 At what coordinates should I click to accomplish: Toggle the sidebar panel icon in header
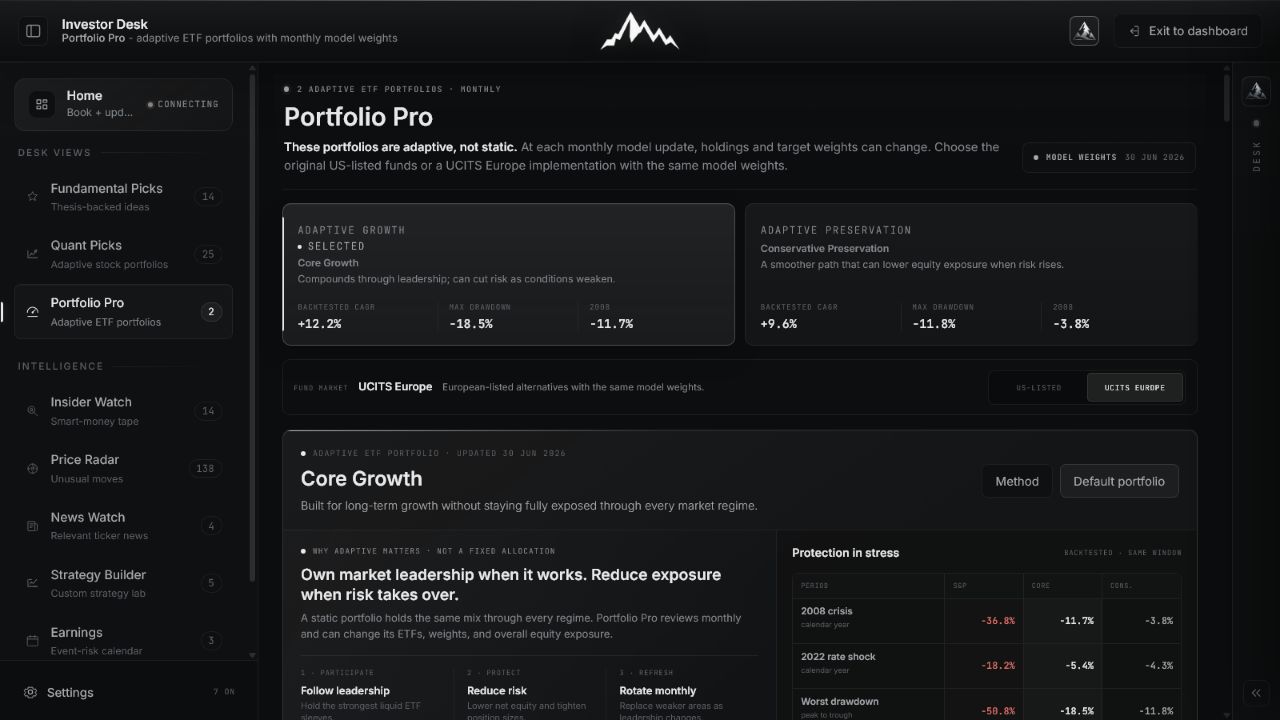33,31
